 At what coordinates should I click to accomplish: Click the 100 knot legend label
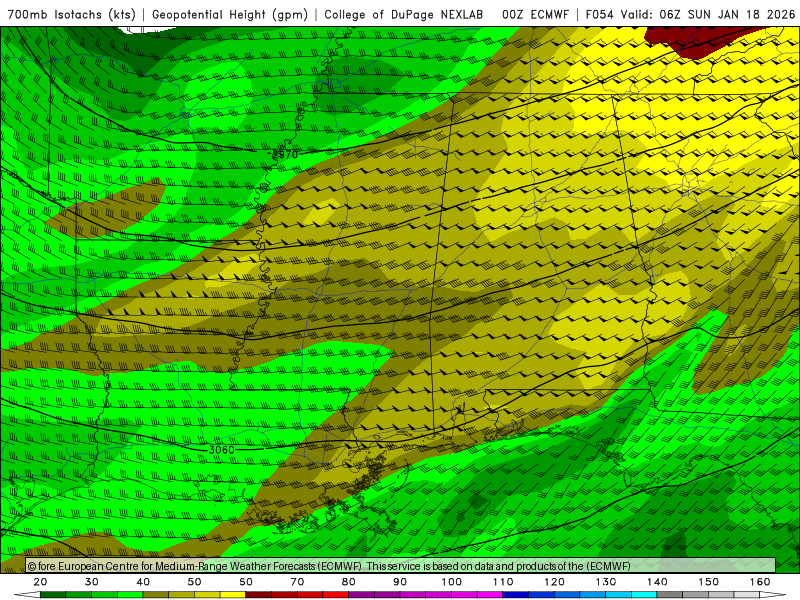point(452,582)
